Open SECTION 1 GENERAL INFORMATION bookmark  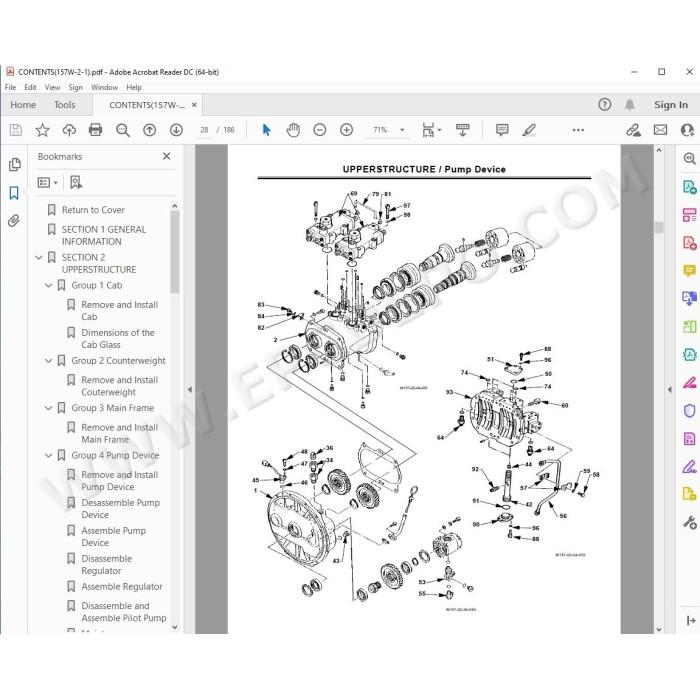(x=104, y=235)
